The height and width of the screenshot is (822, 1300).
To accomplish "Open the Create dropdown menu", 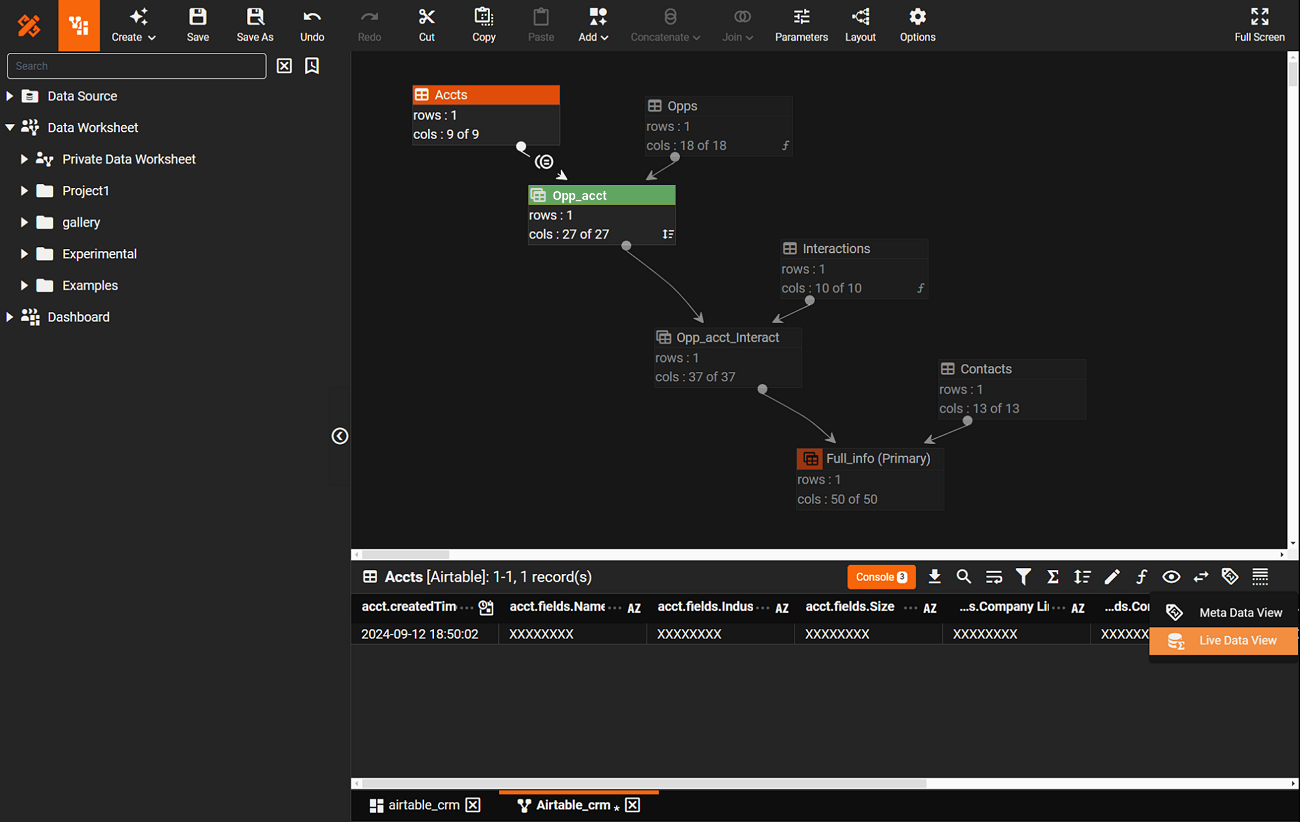I will pyautogui.click(x=134, y=25).
